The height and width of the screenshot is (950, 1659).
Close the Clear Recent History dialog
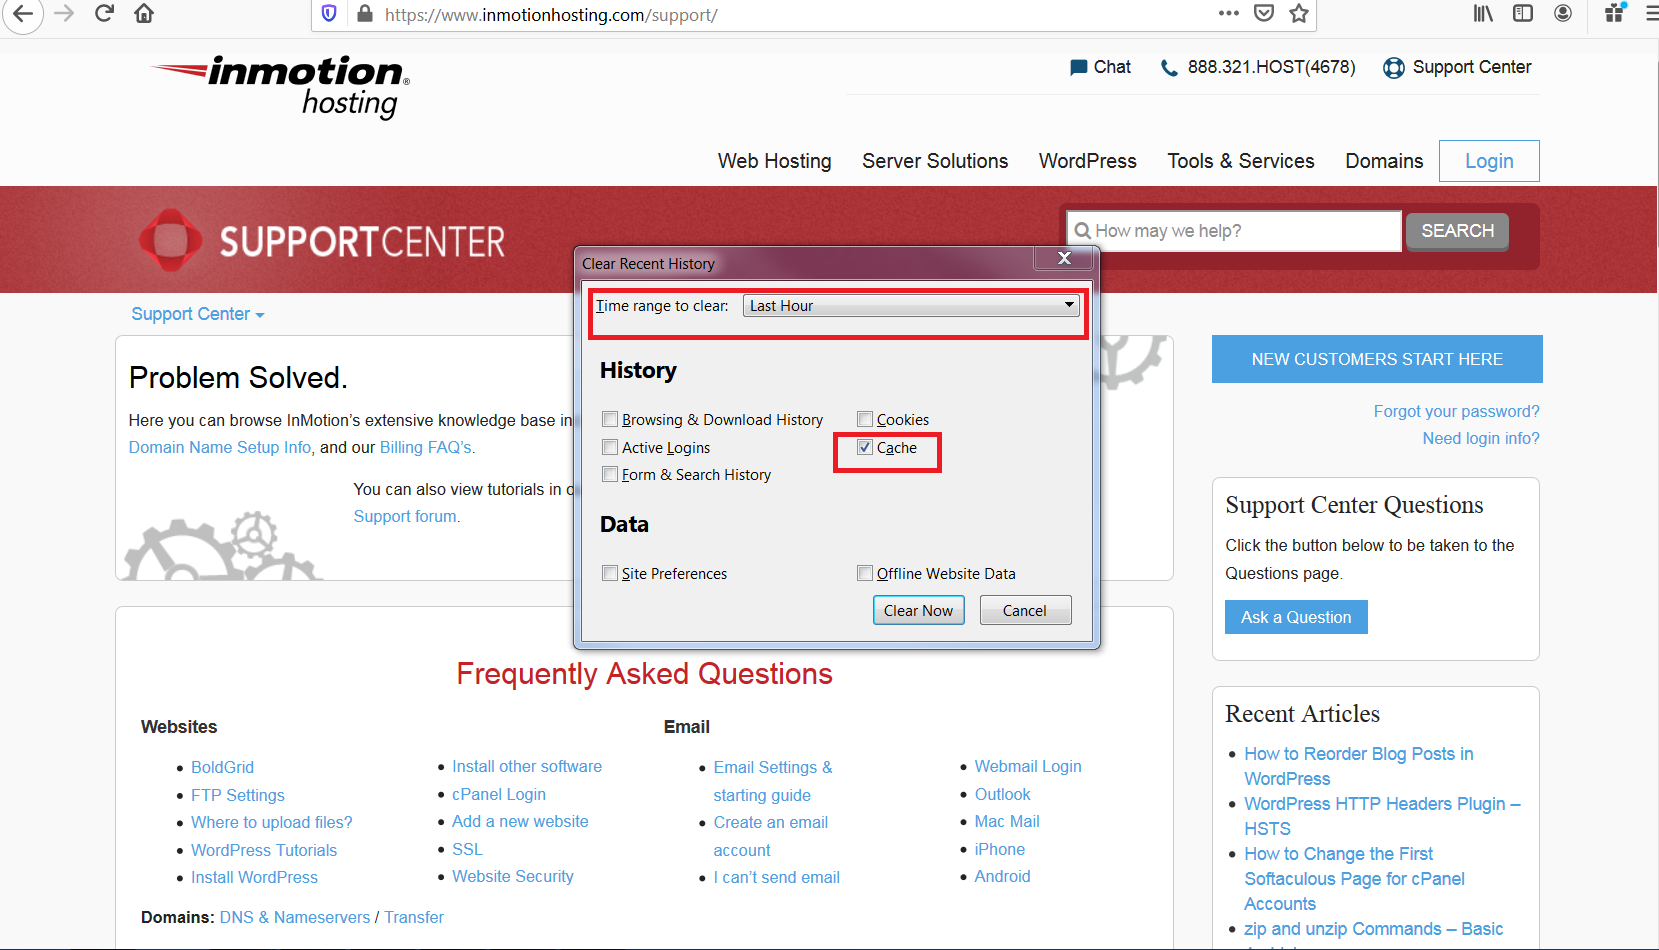click(x=1064, y=258)
